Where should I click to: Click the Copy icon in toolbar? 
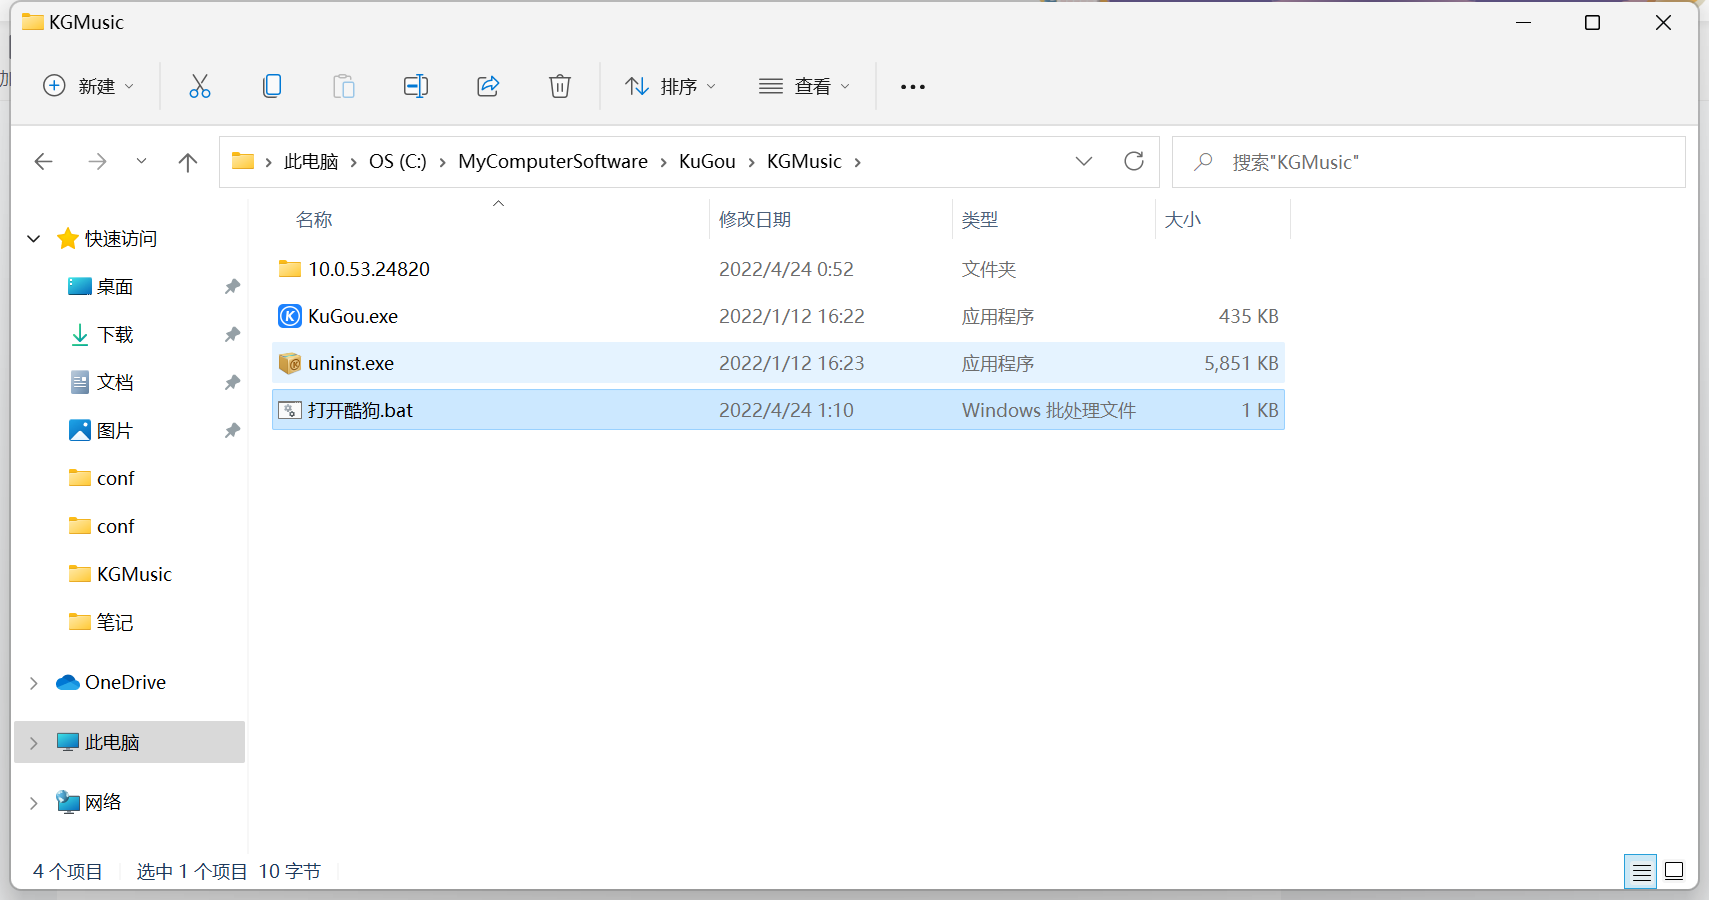coord(272,86)
